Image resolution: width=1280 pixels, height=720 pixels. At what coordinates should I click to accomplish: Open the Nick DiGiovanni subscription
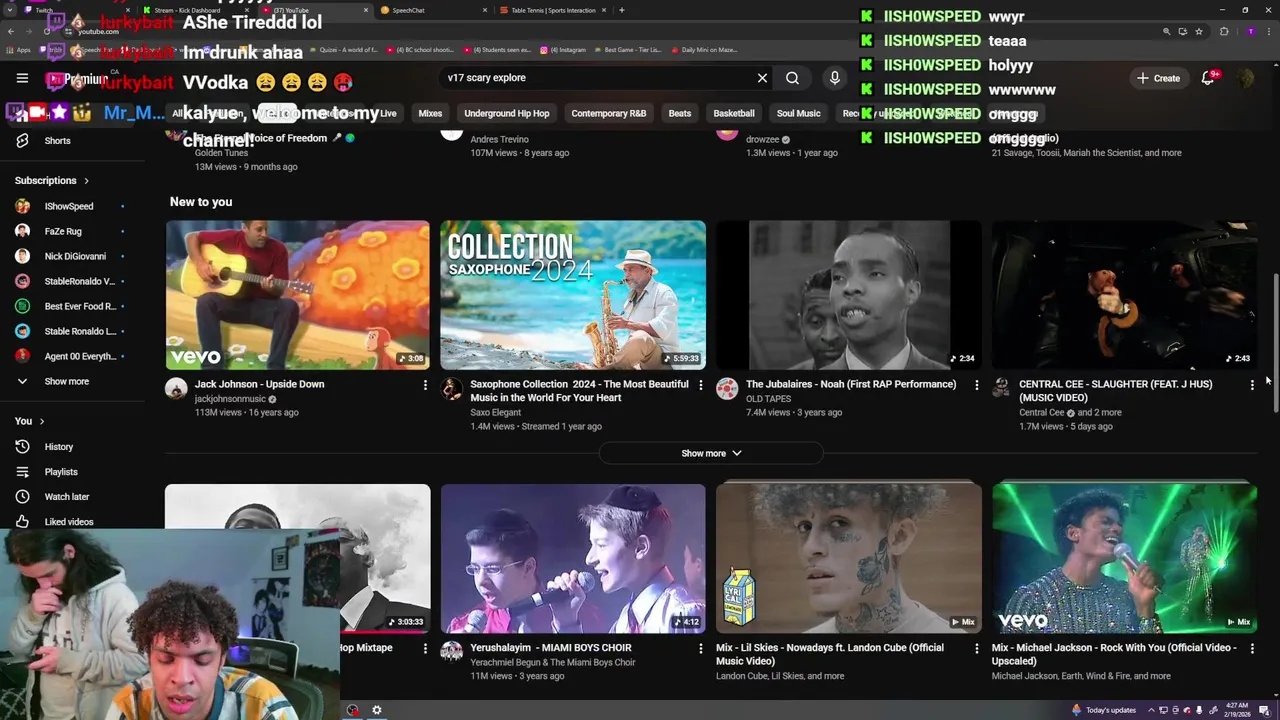coord(70,256)
